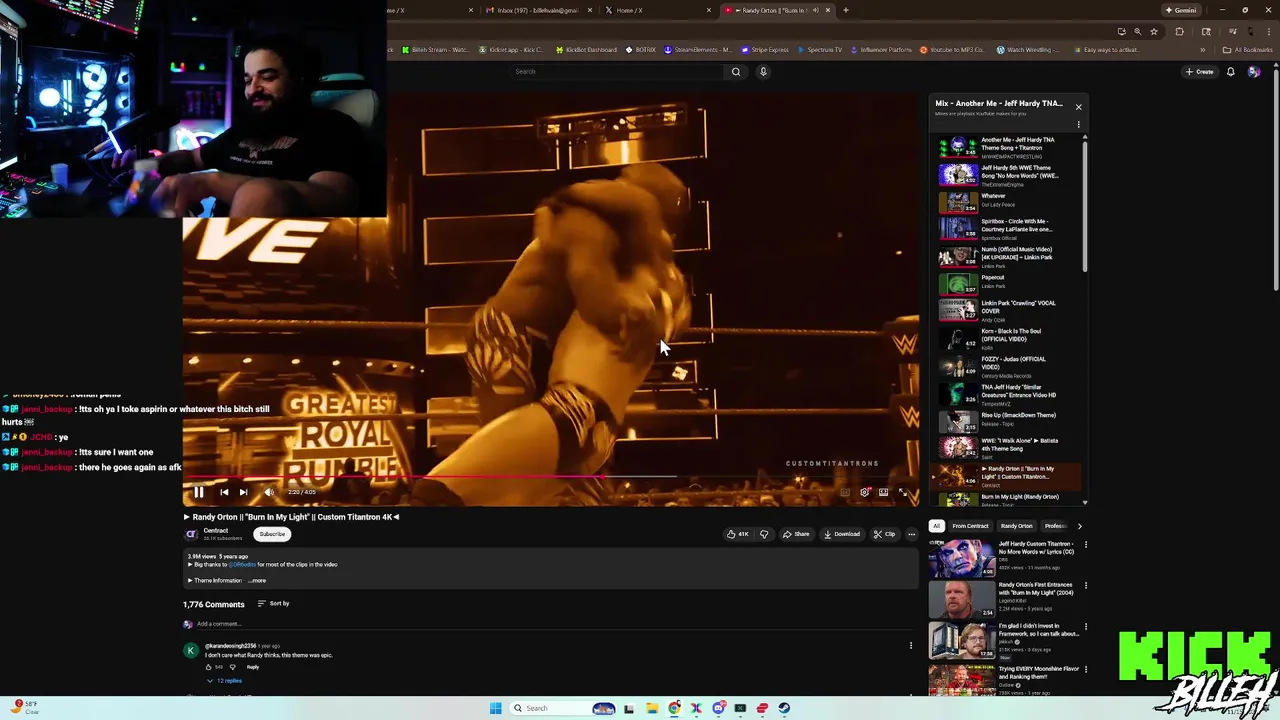This screenshot has height=720, width=1280.
Task: Submit search with the magnifier icon
Action: [736, 71]
